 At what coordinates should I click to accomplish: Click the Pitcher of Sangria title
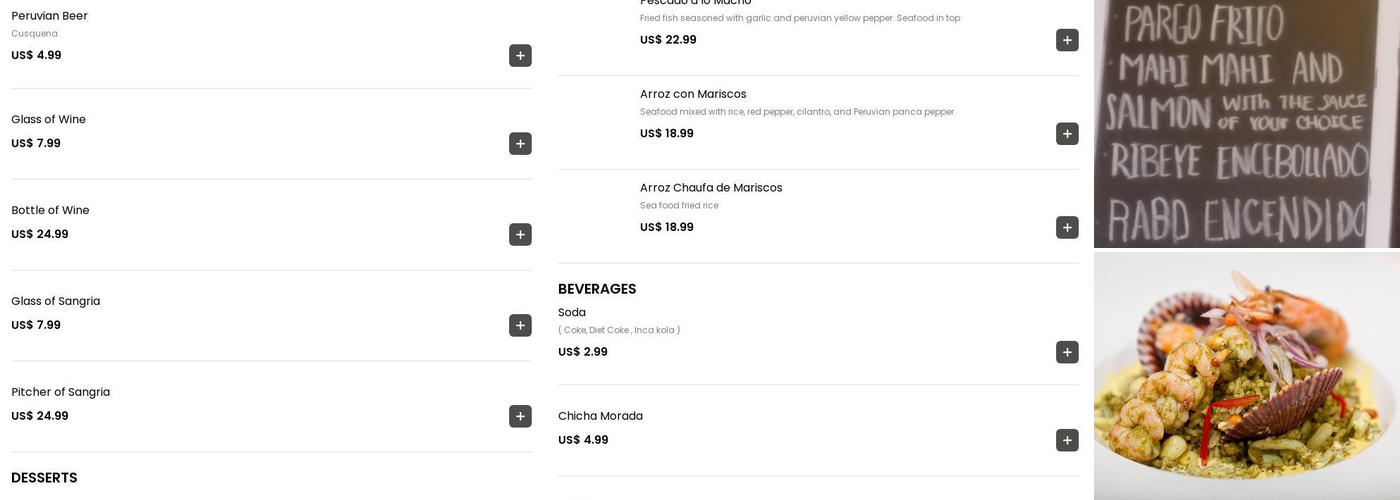click(x=60, y=392)
